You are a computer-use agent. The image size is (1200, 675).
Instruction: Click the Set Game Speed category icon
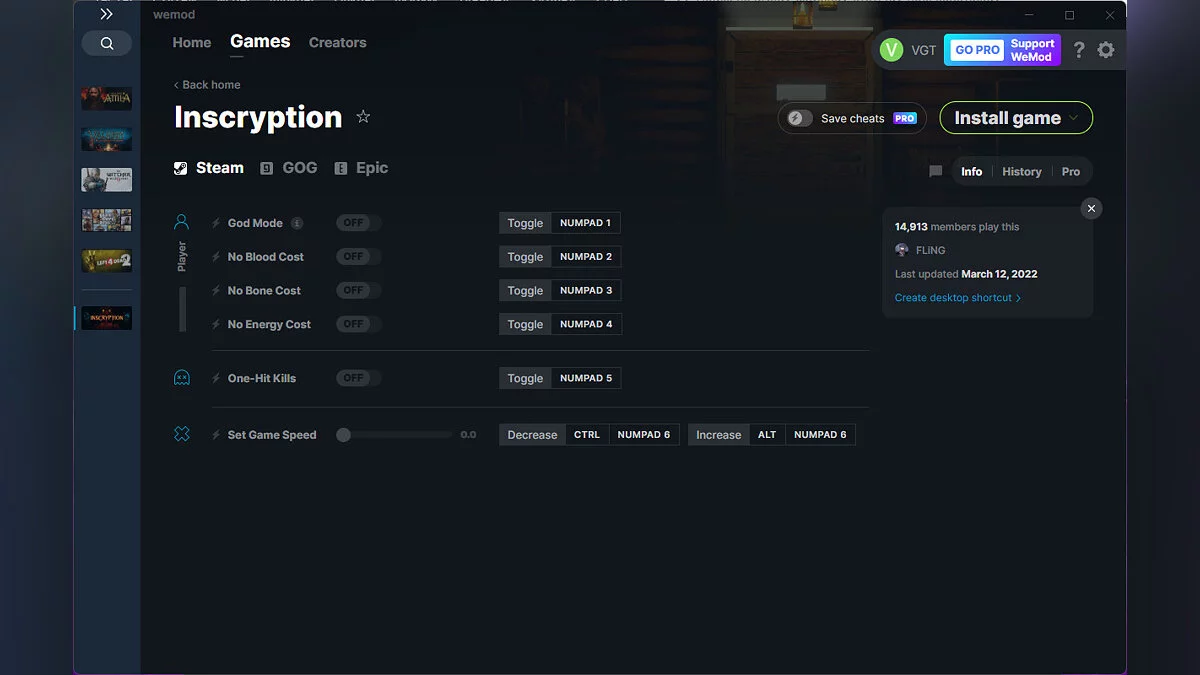click(181, 434)
